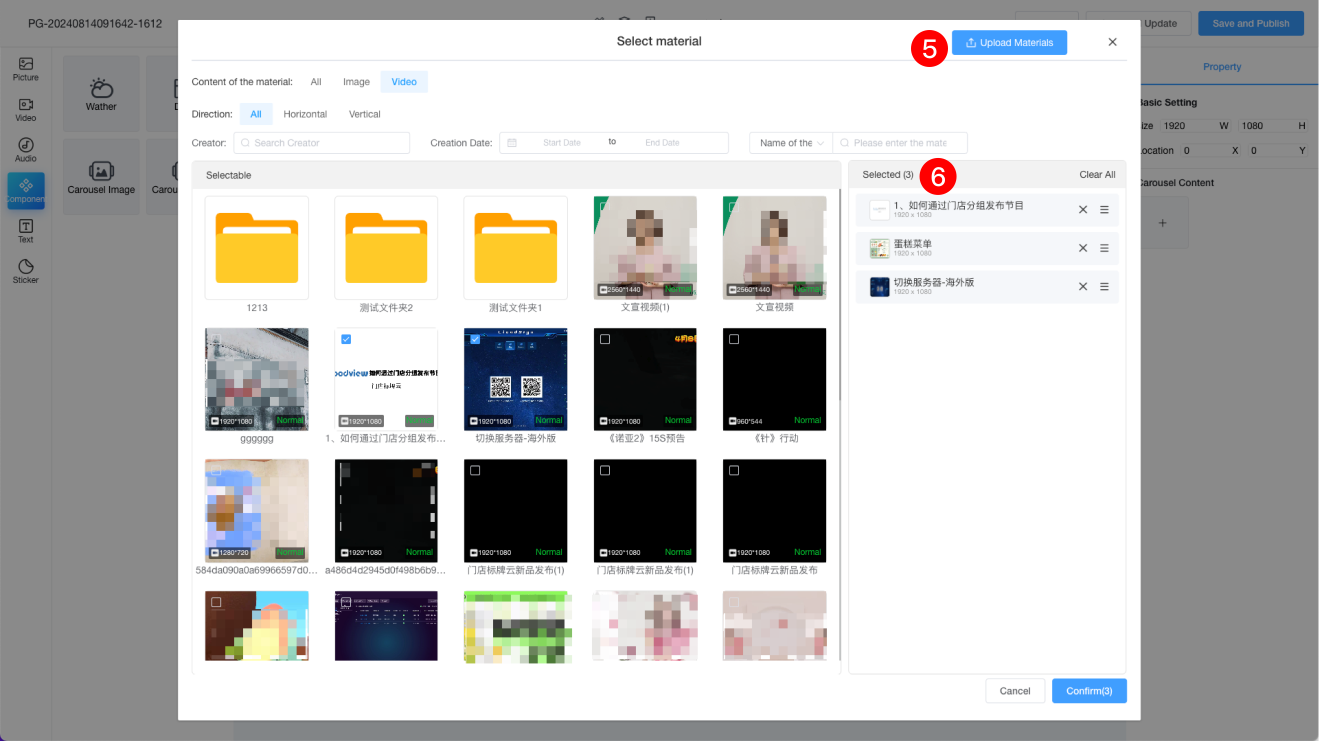The width and height of the screenshot is (1319, 741).
Task: Remove 1、如何通过门店分组发布节目 from selected list
Action: pos(1083,209)
